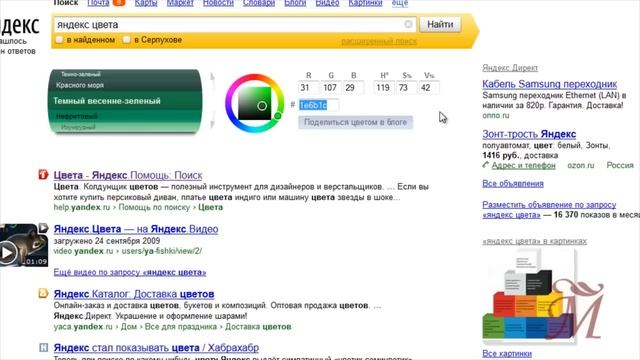The image size is (640, 360).
Task: Click the S% value field showing 73
Action: [x=406, y=88]
